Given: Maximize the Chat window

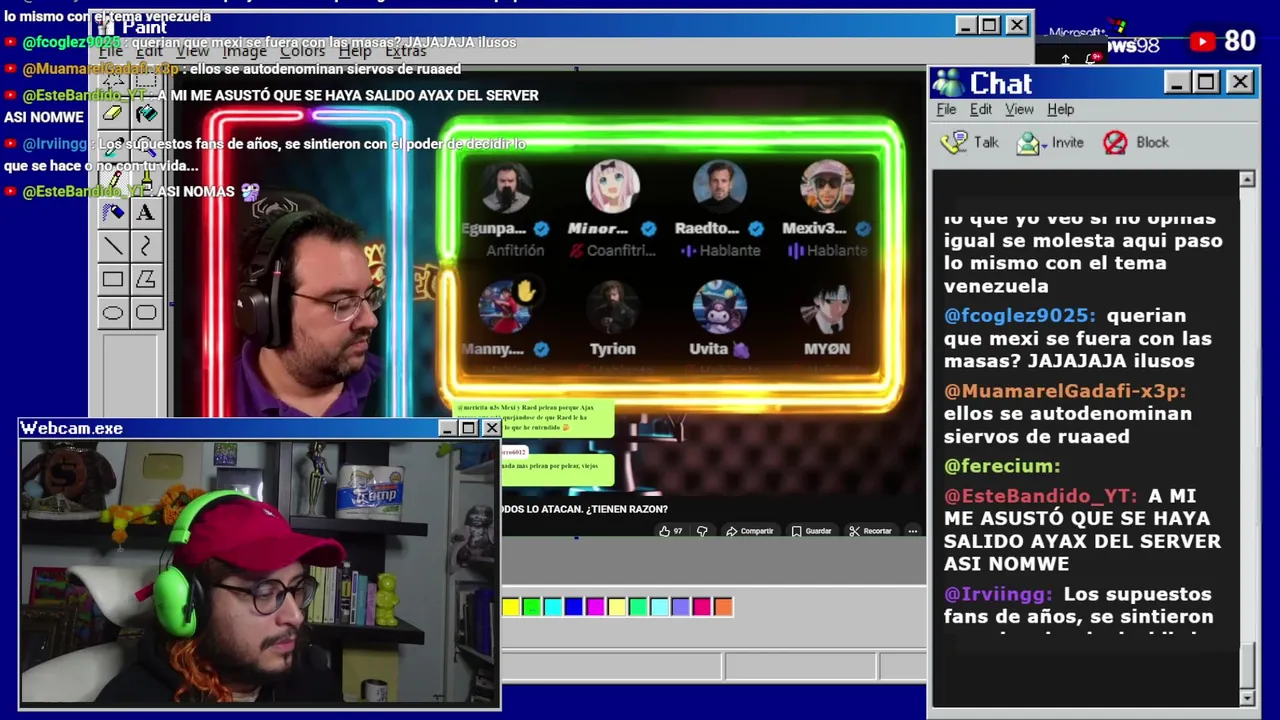Looking at the screenshot, I should point(1206,82).
